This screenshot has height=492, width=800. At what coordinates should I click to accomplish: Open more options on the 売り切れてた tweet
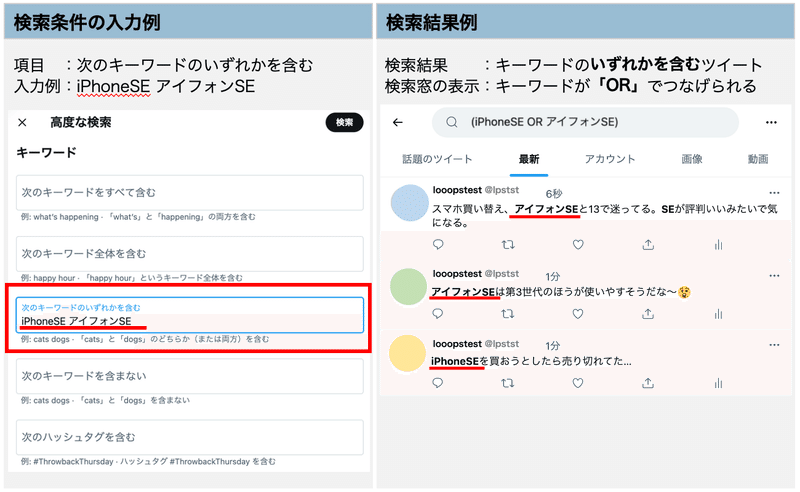pos(774,345)
